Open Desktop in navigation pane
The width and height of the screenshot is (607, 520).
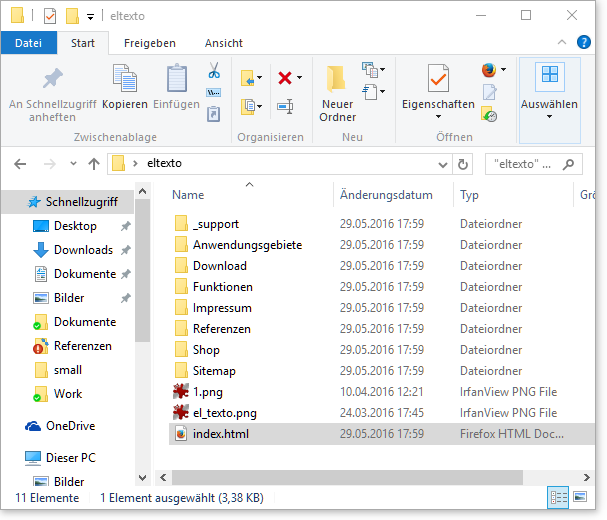click(75, 226)
